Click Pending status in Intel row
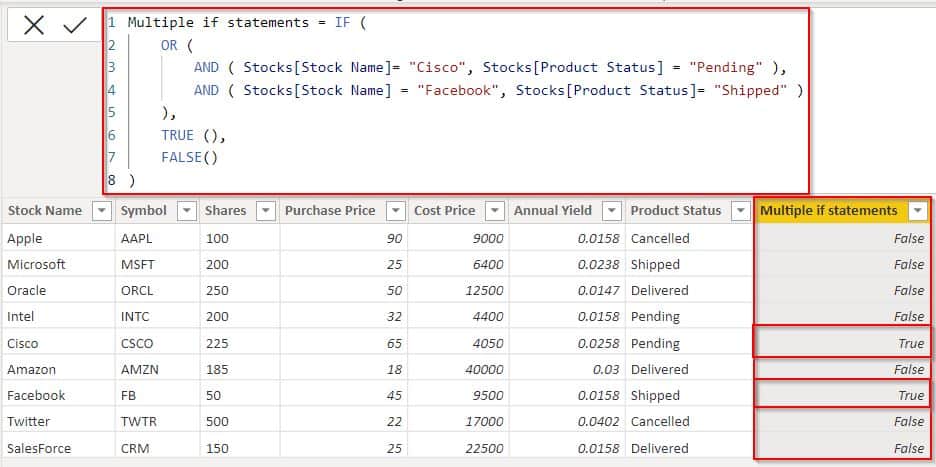 point(655,317)
